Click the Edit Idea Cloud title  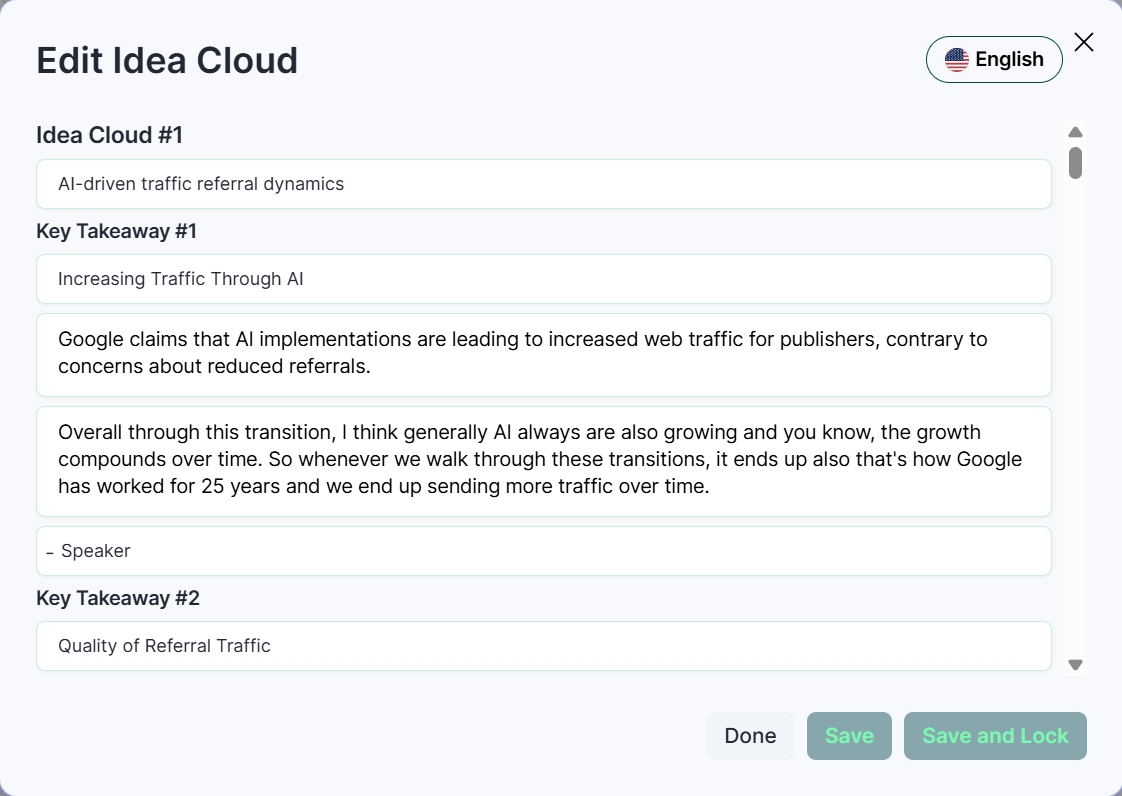point(167,61)
